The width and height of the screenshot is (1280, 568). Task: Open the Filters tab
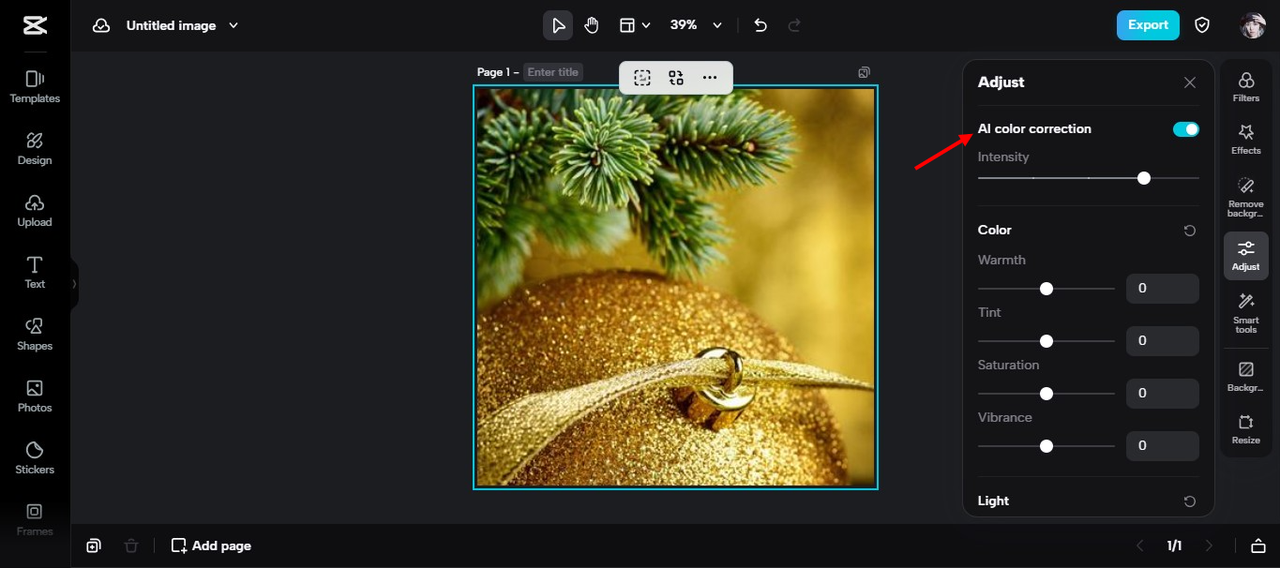point(1246,87)
